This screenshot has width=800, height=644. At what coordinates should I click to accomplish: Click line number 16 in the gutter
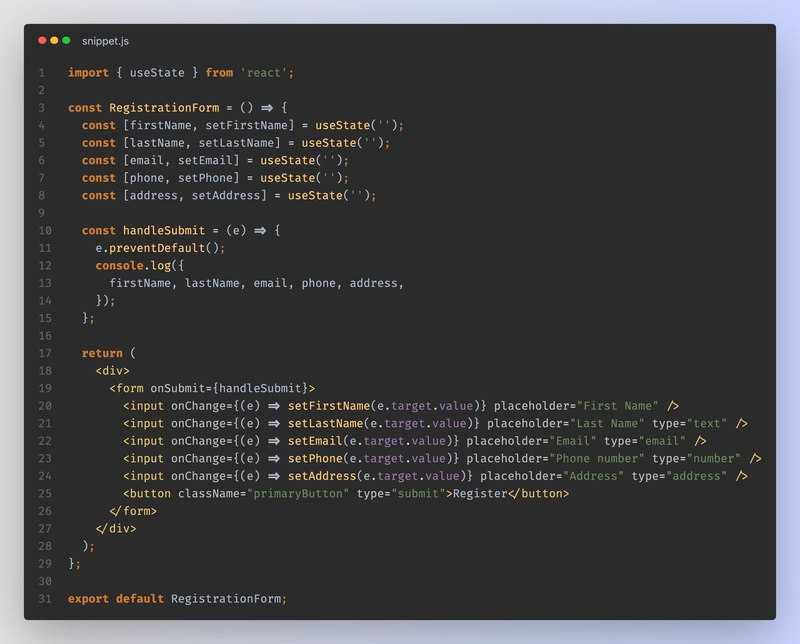[x=45, y=336]
